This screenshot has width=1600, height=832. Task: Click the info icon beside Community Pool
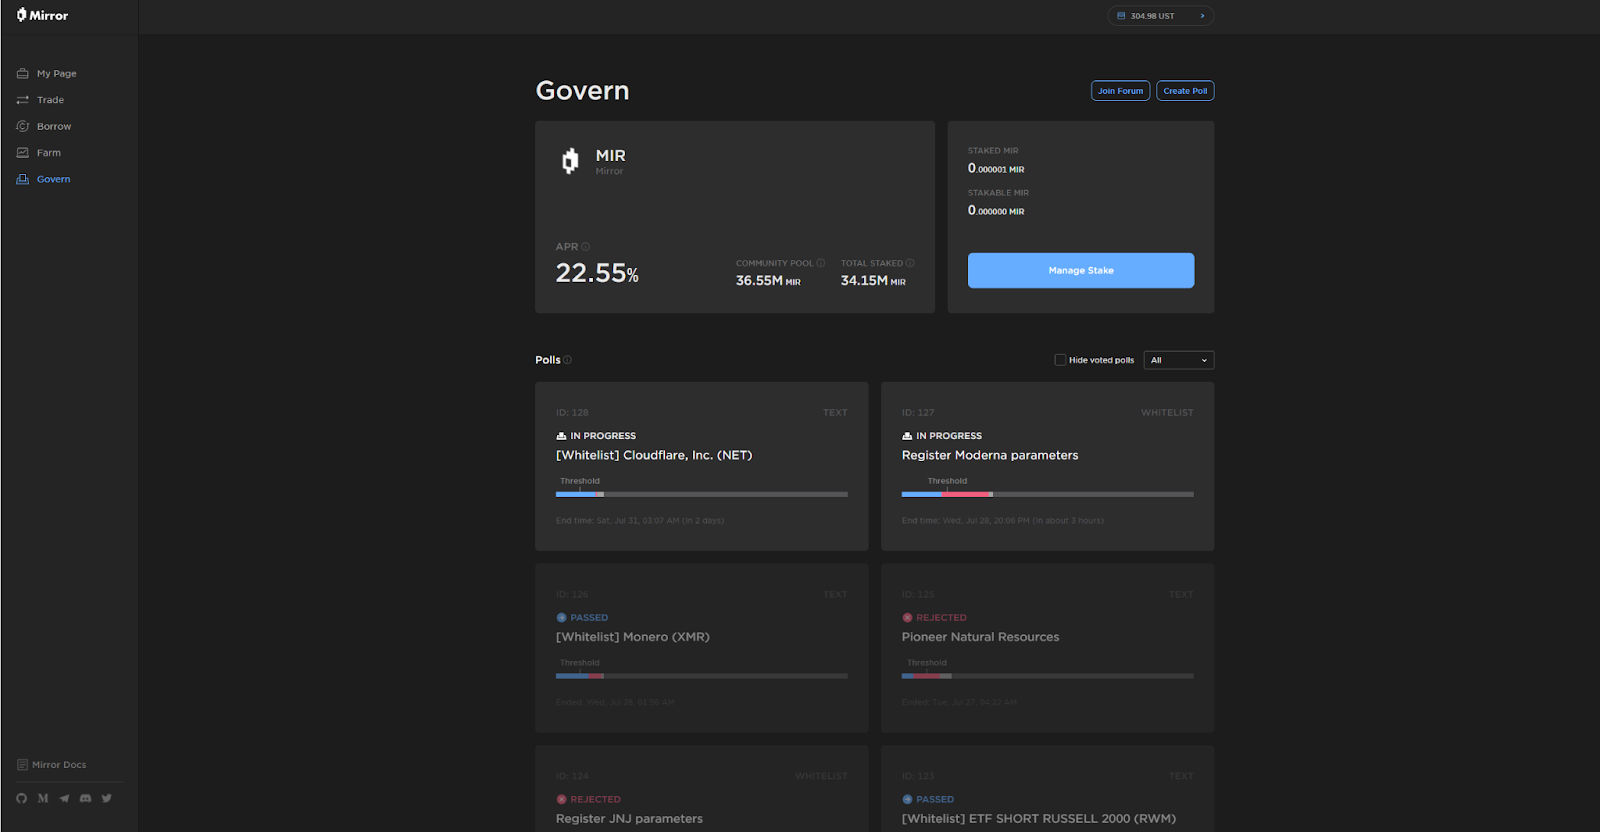821,263
